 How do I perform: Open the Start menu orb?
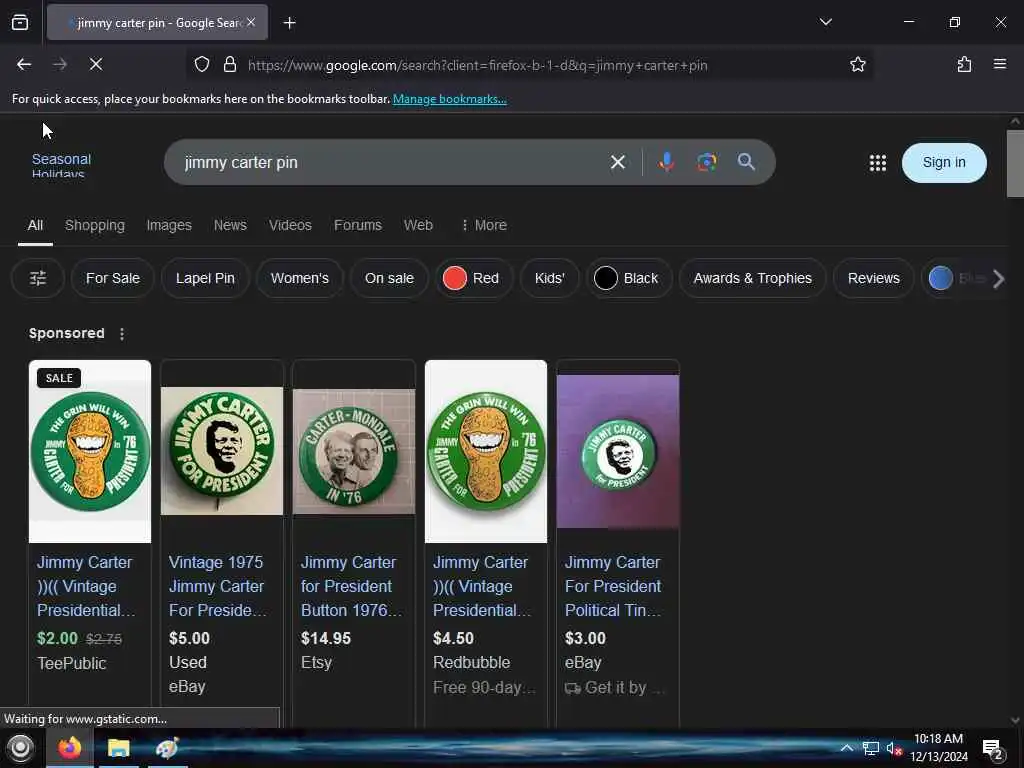(20, 748)
